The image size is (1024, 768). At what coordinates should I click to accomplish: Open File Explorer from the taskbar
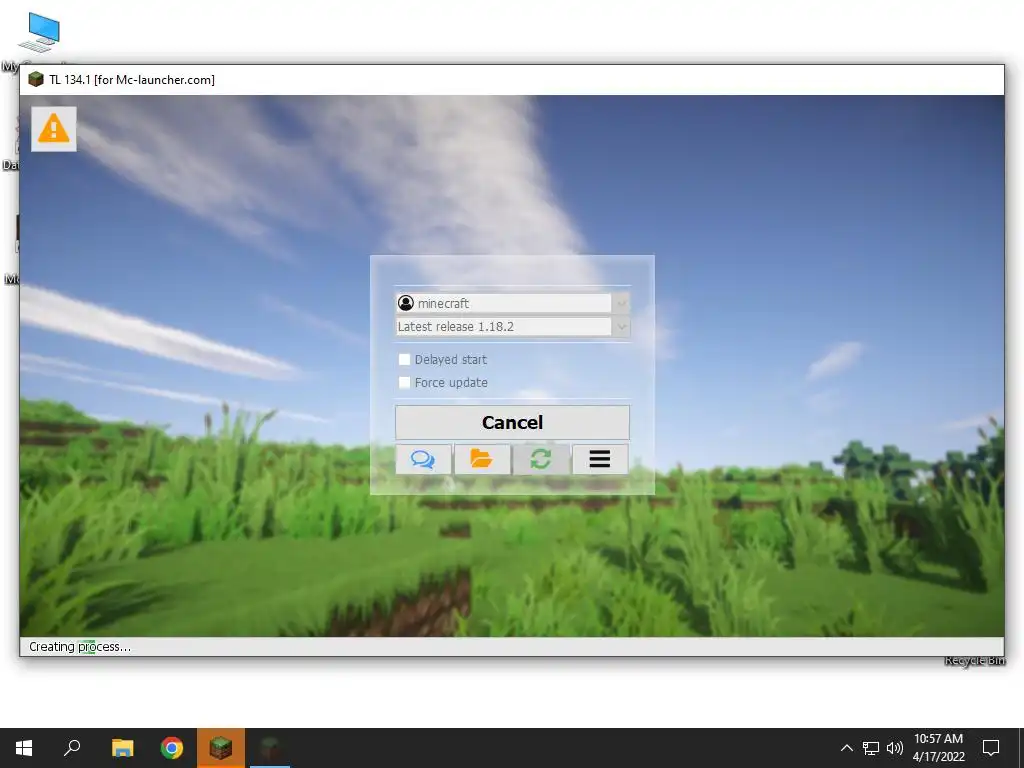coord(122,748)
